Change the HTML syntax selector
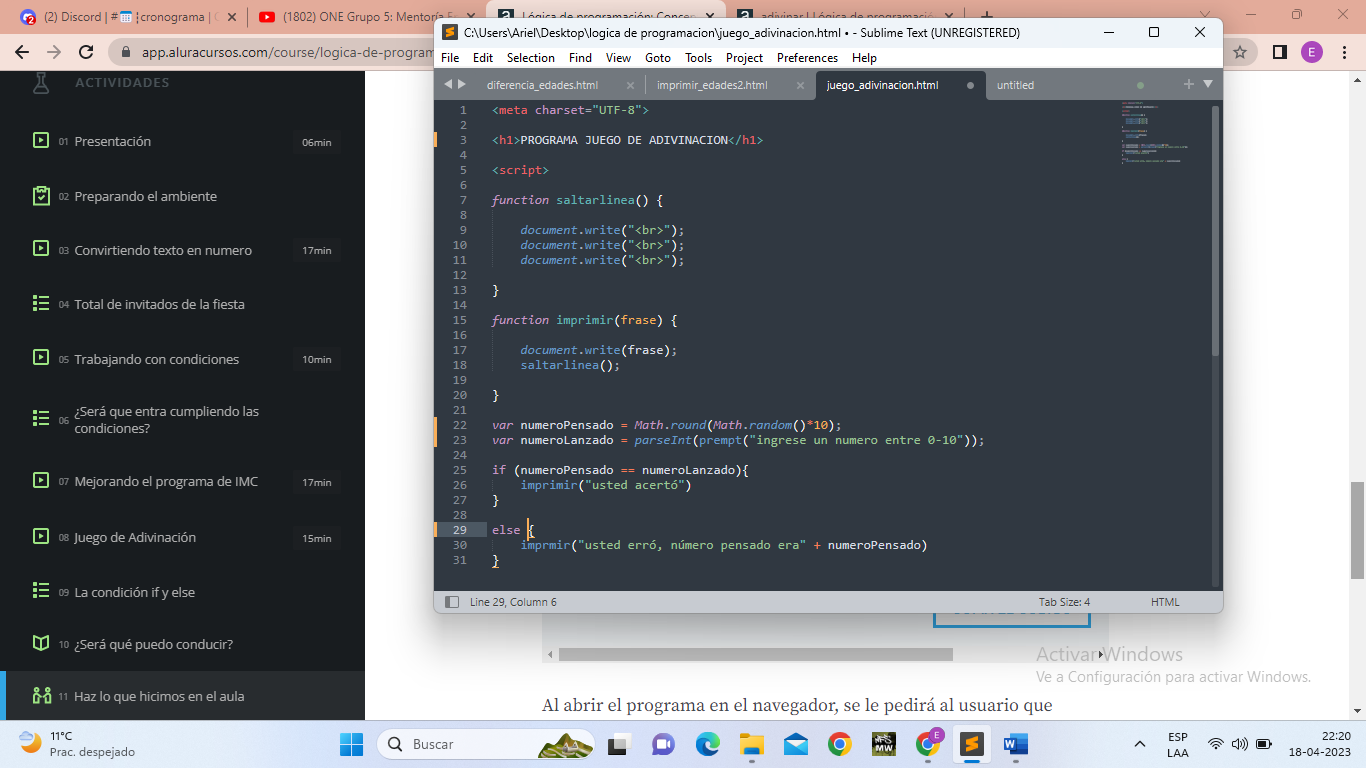Image resolution: width=1366 pixels, height=768 pixels. pyautogui.click(x=1165, y=602)
